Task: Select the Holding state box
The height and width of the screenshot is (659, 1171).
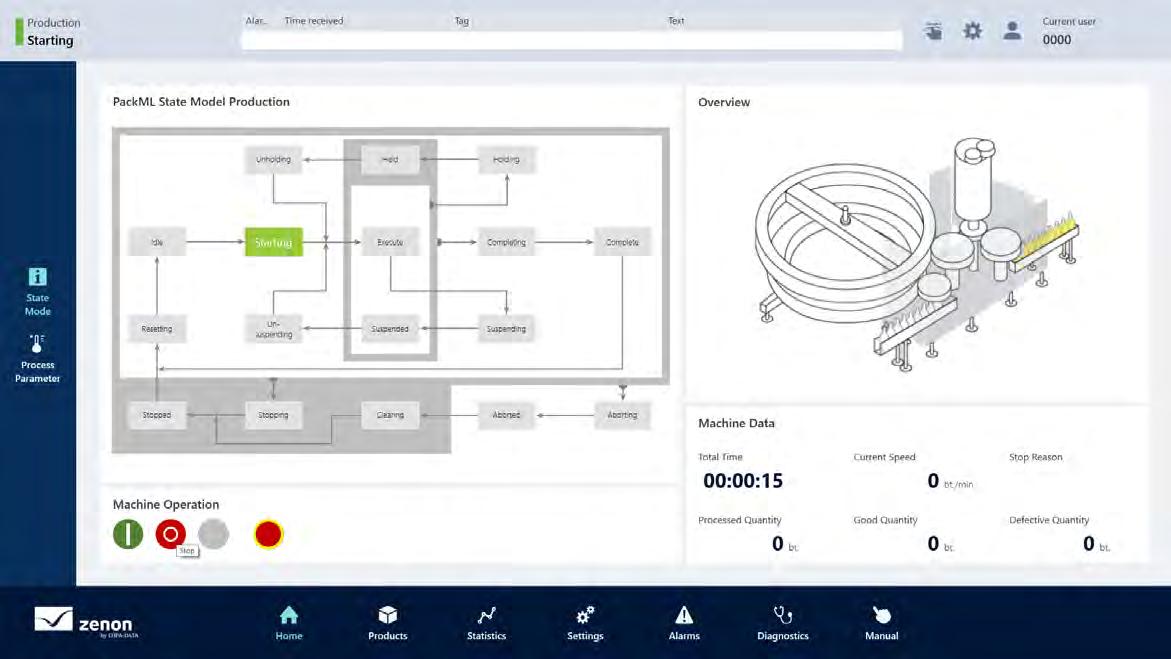Action: click(x=506, y=159)
